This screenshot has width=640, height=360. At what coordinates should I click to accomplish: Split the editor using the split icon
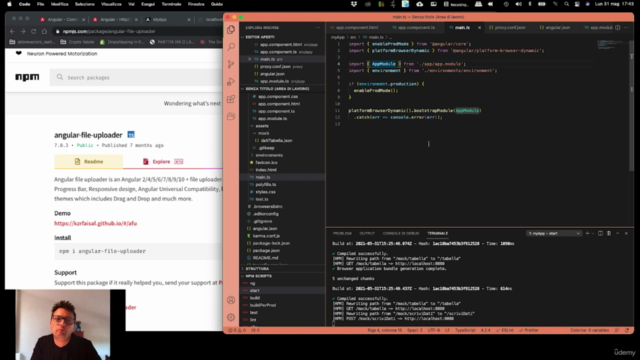coord(618,28)
